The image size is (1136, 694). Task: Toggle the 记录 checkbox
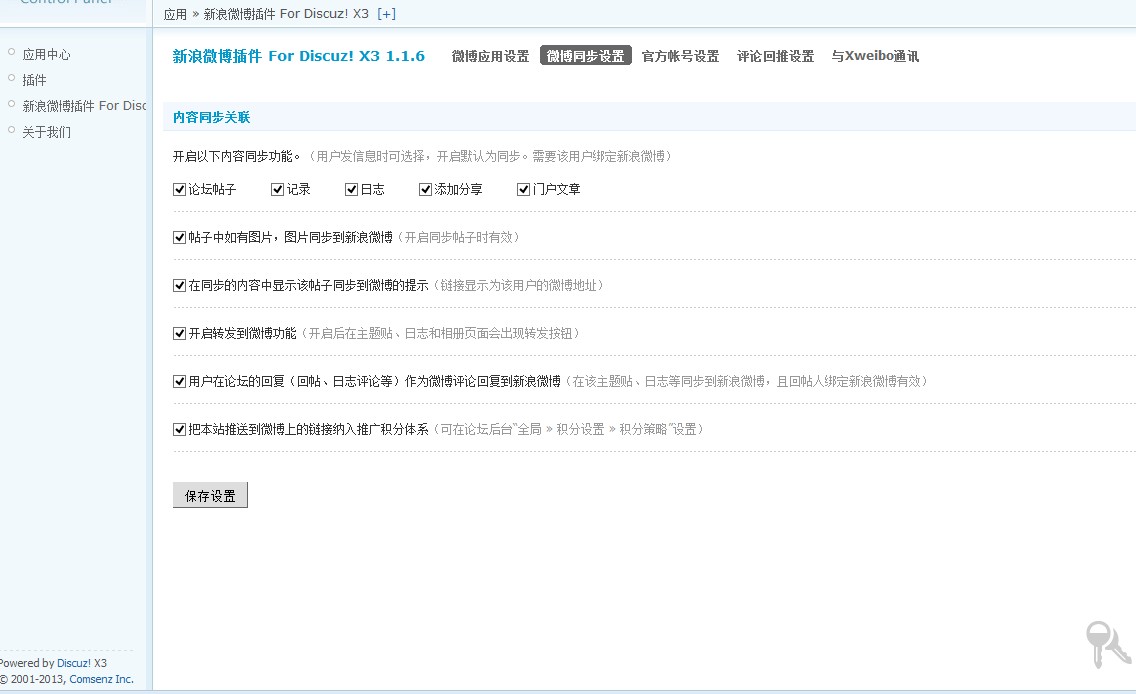pyautogui.click(x=278, y=189)
